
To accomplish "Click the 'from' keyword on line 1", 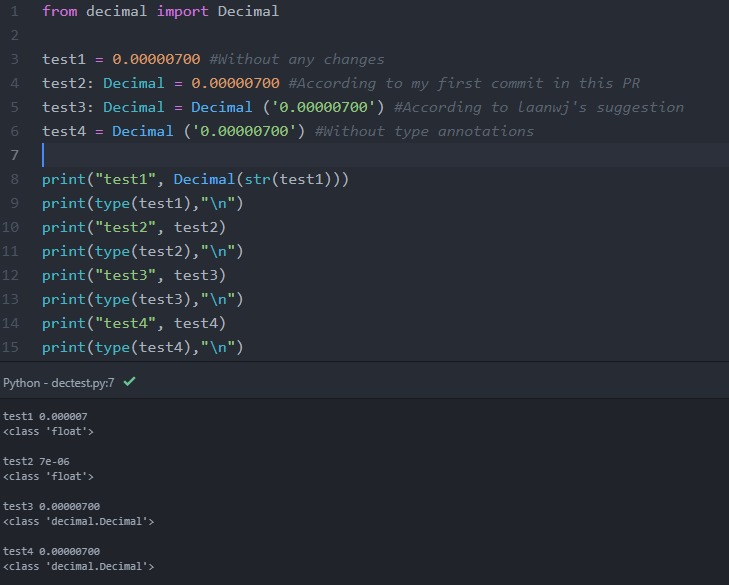I will pos(60,11).
